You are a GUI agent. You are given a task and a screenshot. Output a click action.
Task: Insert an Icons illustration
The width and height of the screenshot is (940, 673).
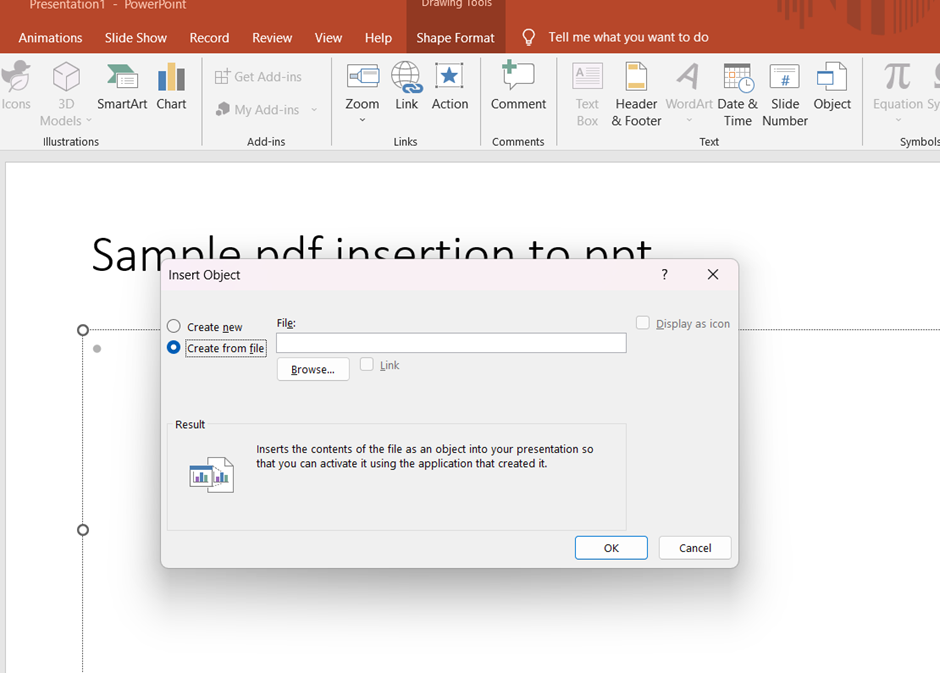pyautogui.click(x=16, y=86)
